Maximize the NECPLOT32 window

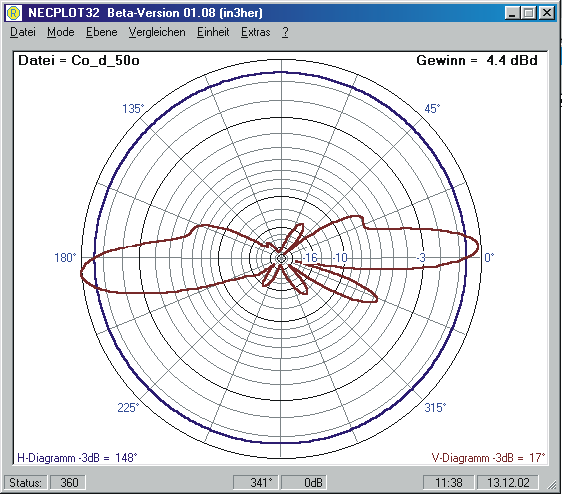point(528,13)
